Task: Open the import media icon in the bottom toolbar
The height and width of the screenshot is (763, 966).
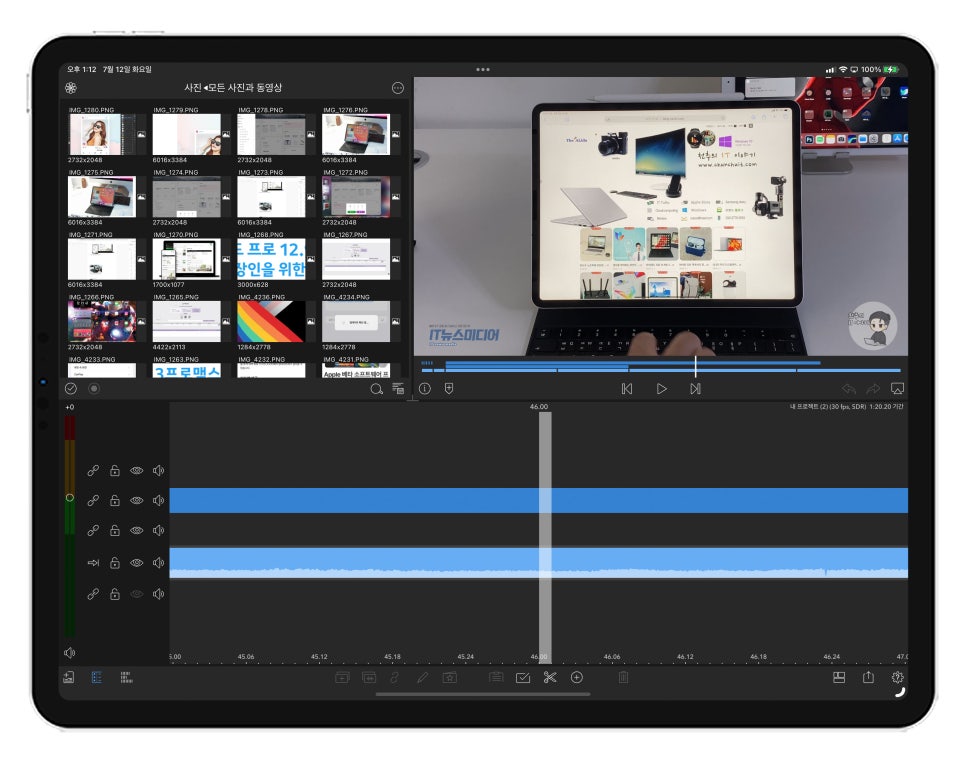Action: click(68, 677)
